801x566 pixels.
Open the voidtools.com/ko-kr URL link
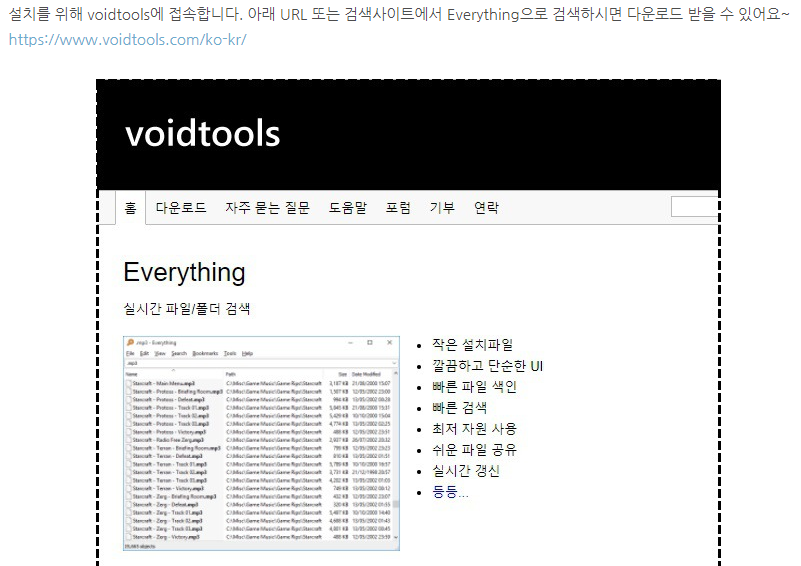[x=128, y=40]
